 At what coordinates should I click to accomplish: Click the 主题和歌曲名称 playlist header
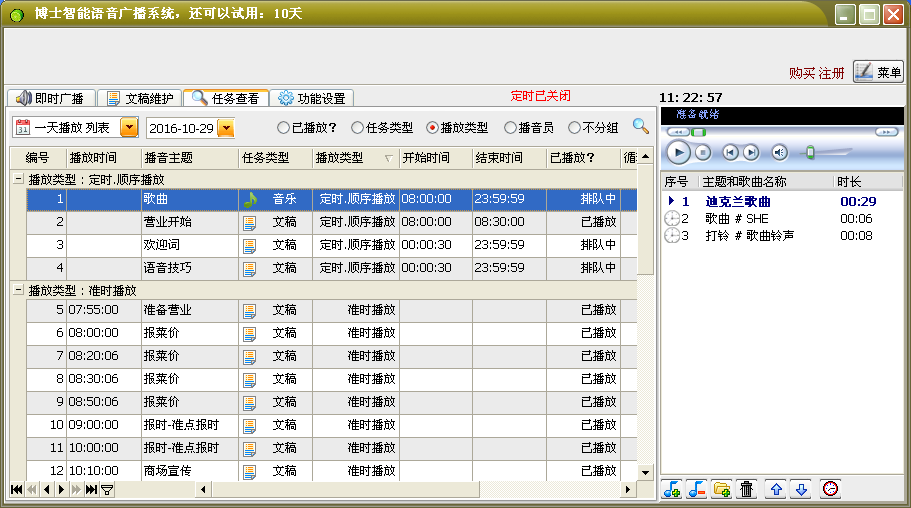[x=766, y=182]
